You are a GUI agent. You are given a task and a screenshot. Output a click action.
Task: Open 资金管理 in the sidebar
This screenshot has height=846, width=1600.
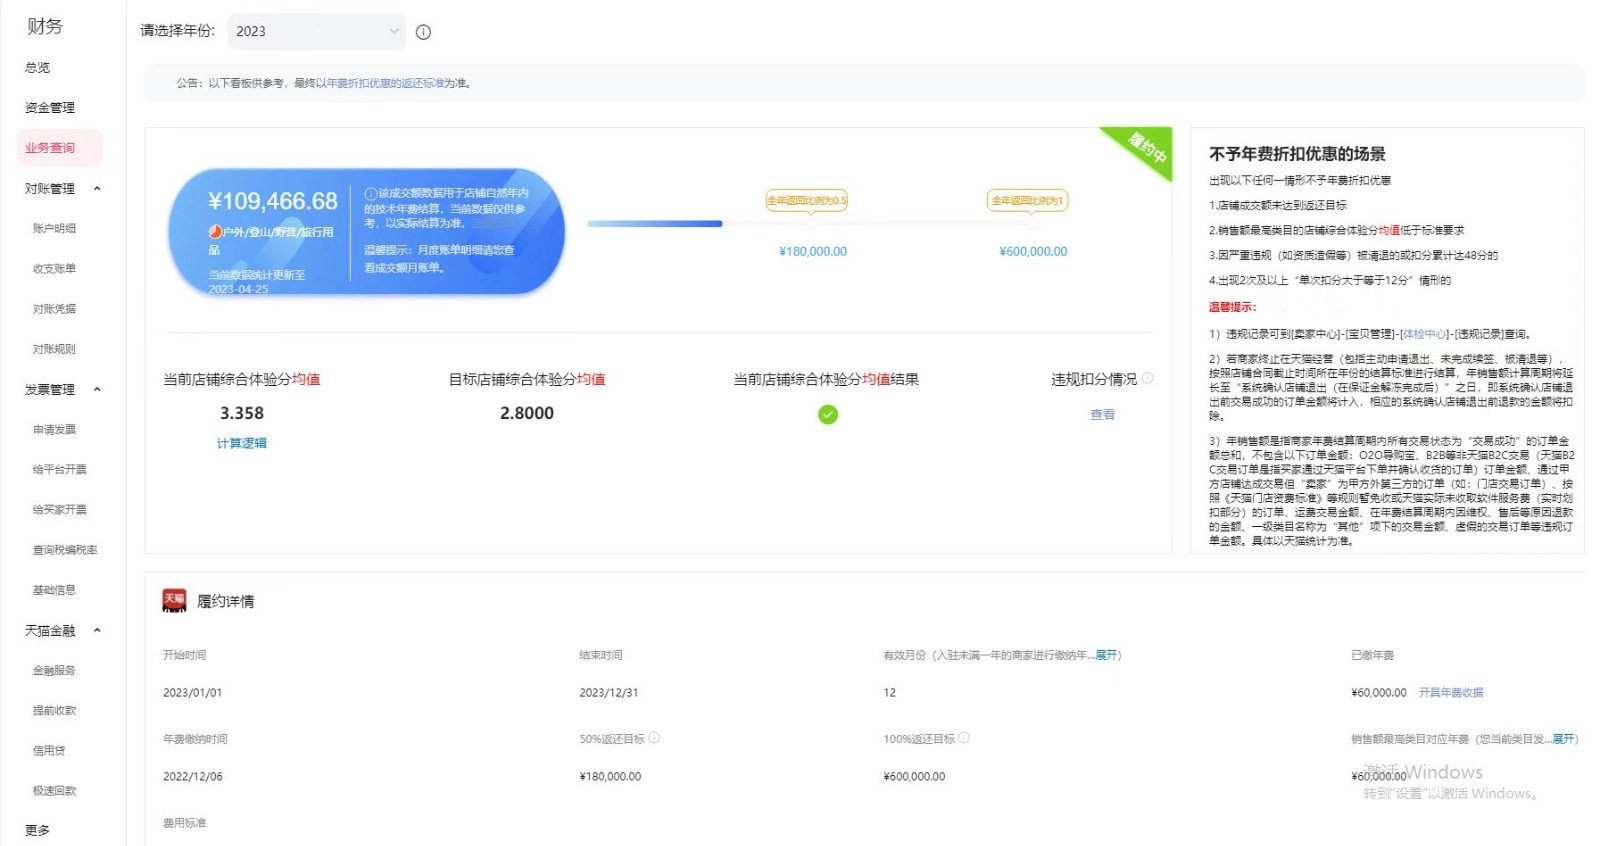pos(50,107)
